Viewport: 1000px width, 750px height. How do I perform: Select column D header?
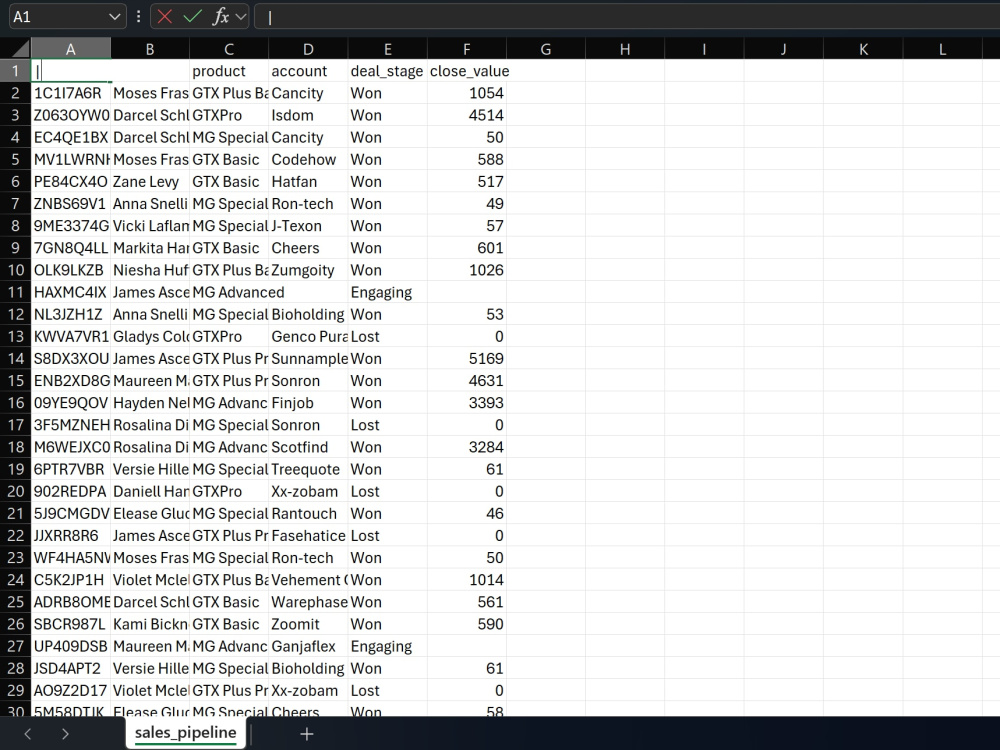308,49
